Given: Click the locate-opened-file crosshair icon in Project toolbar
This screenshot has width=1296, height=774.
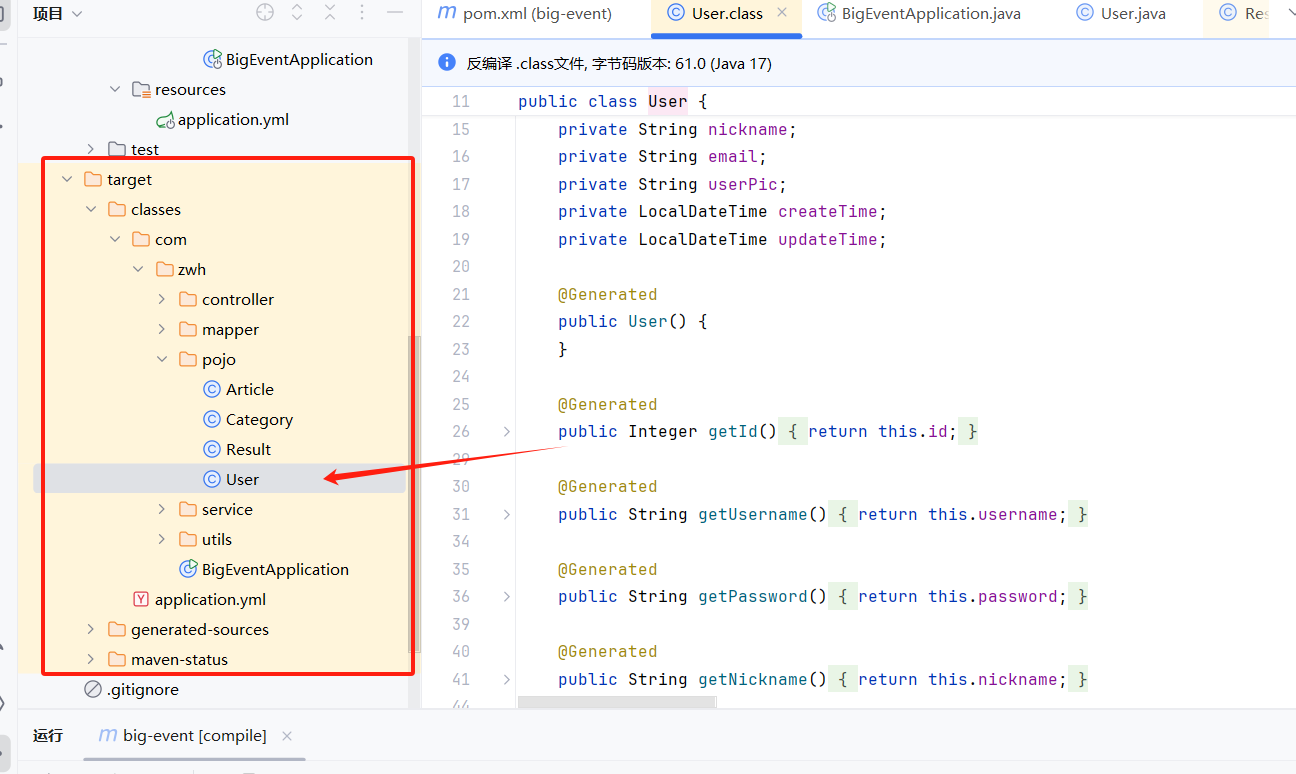Looking at the screenshot, I should 264,12.
